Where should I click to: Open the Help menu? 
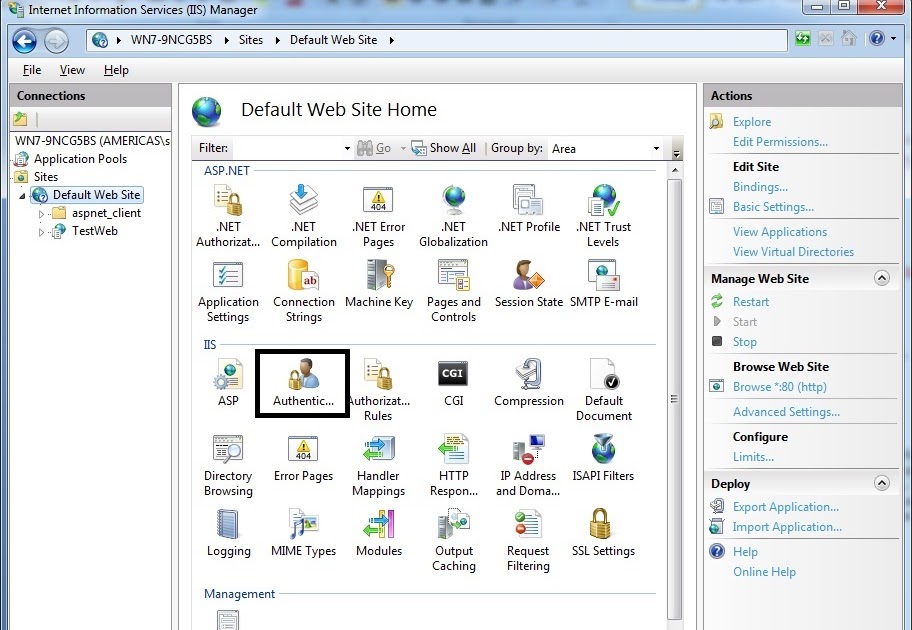pyautogui.click(x=116, y=70)
